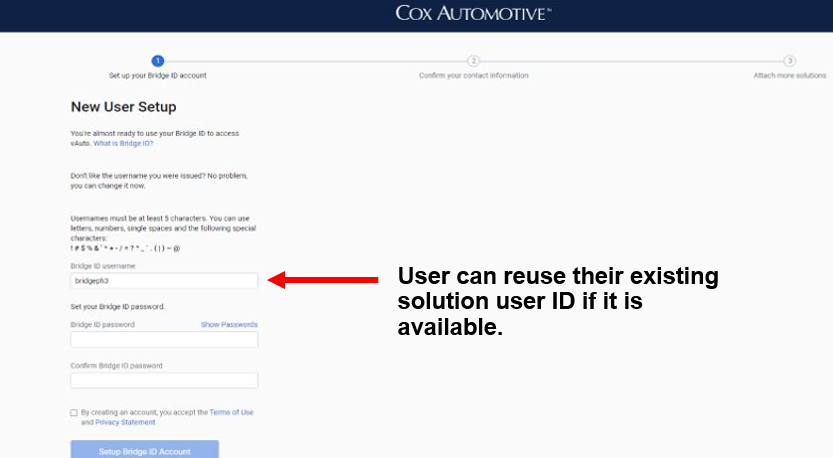Click the Cox Automotive logo
833x458 pixels.
coord(473,13)
